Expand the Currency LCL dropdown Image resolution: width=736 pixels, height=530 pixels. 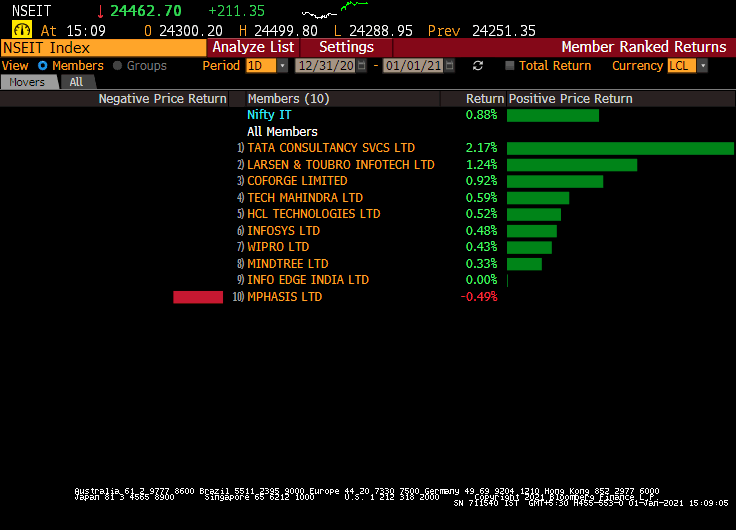click(x=702, y=66)
